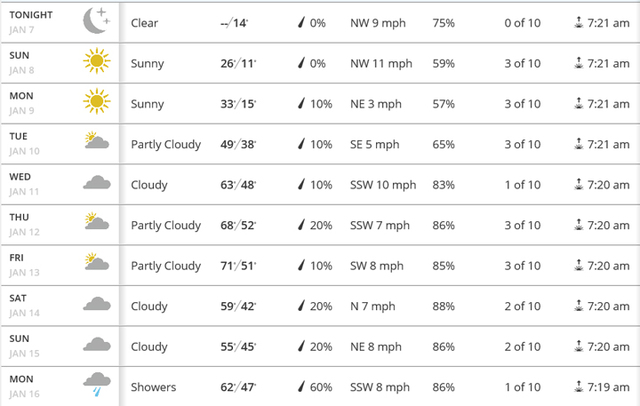Click partly cloudy icon for Tuesday Jan 10

[97, 140]
